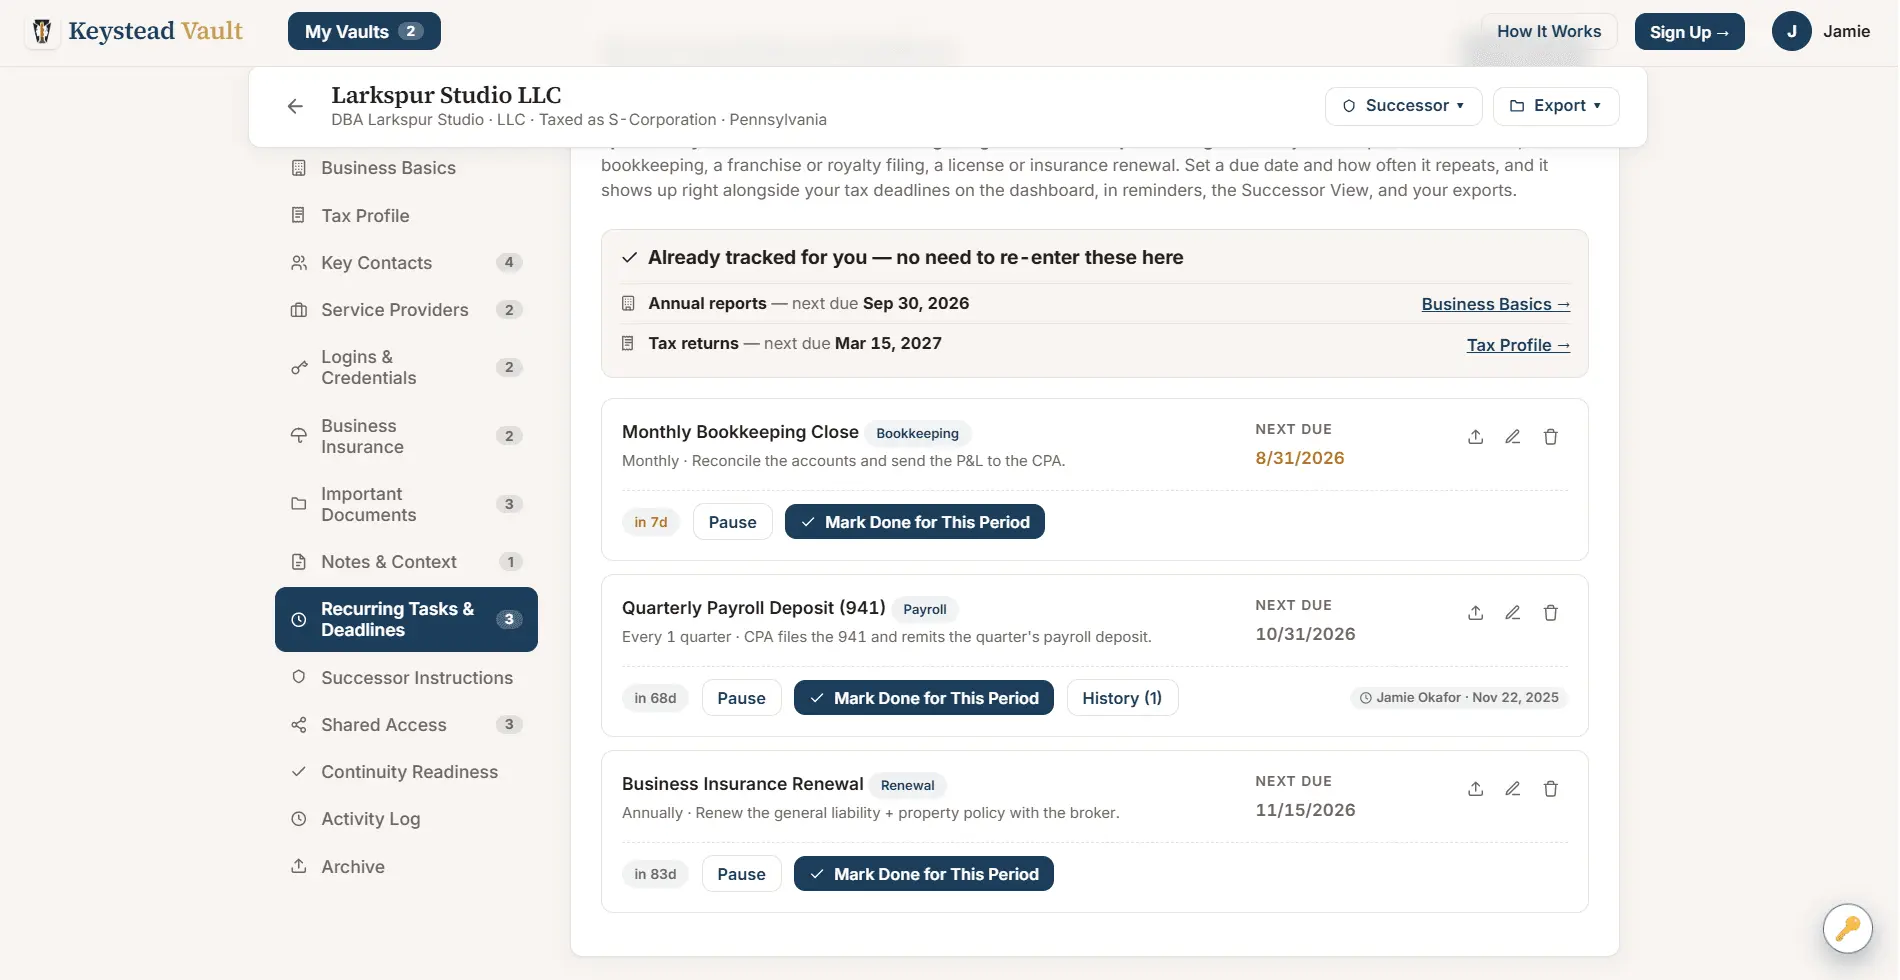Select Service Providers in sidebar
The height and width of the screenshot is (980, 1900).
point(406,310)
